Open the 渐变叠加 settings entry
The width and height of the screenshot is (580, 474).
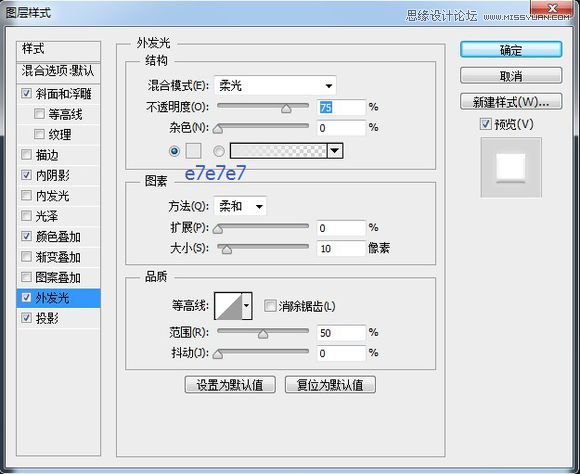coord(58,257)
